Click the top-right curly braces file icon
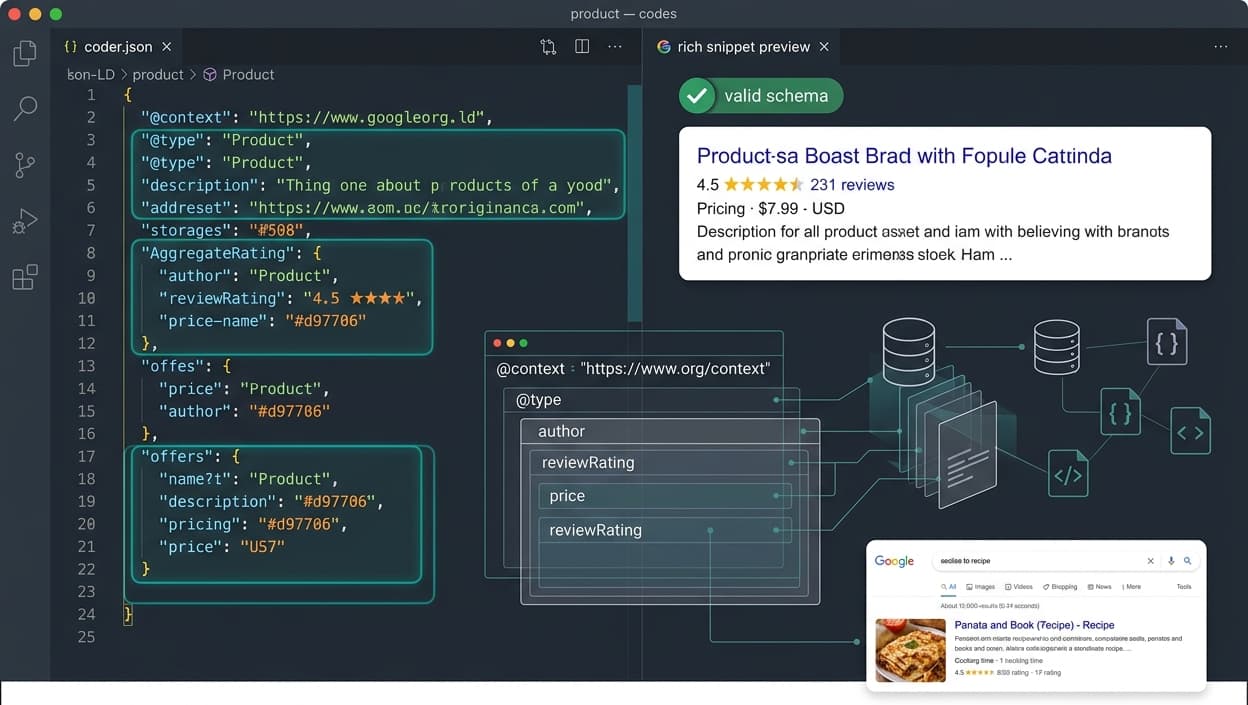 click(x=1167, y=341)
